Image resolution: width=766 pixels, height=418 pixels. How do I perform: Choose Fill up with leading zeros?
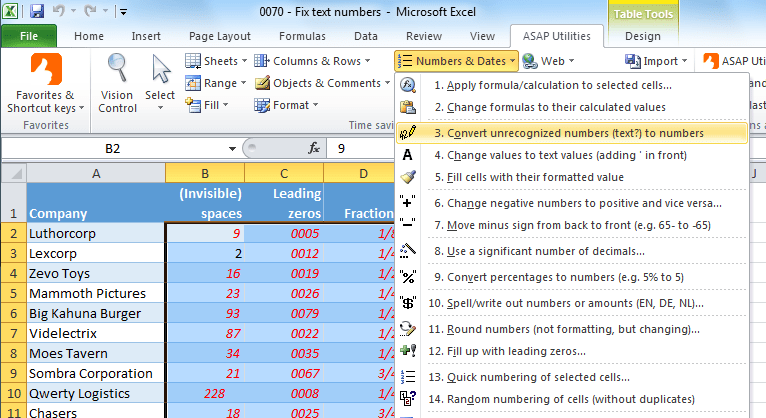[572, 351]
